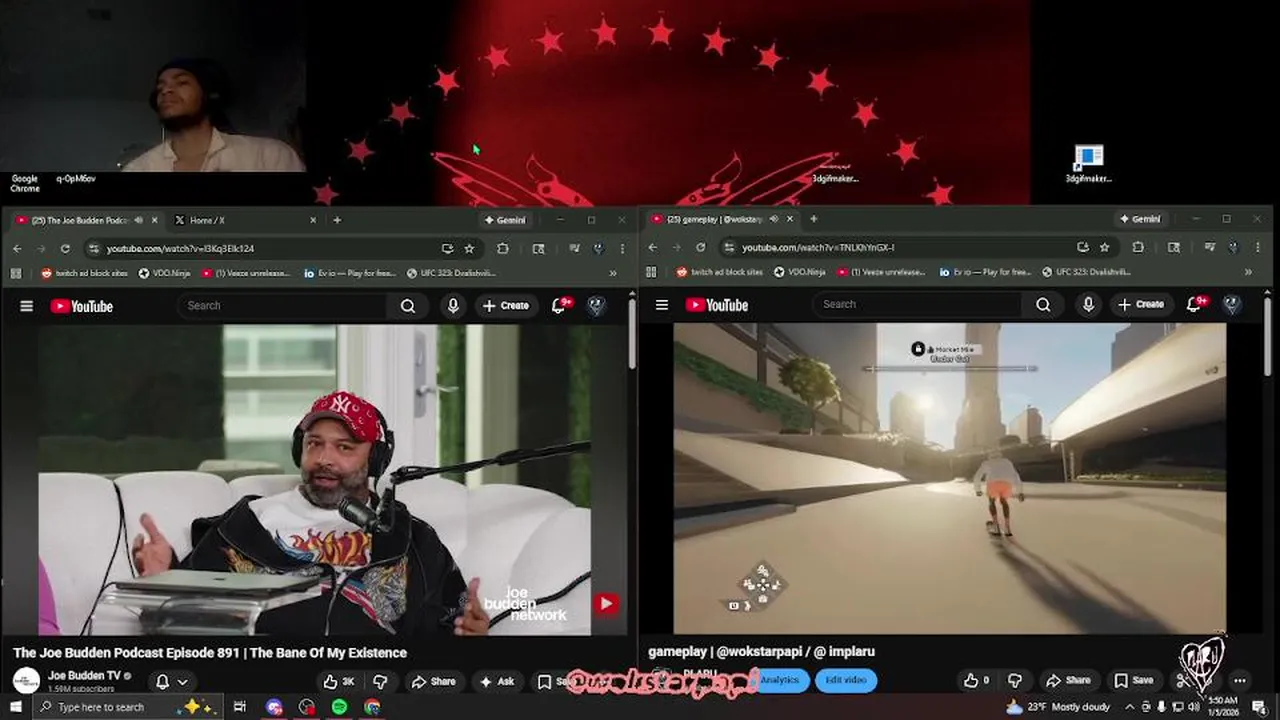Open Extensions puzzle icon in left Chrome
1280x720 pixels.
(x=502, y=248)
